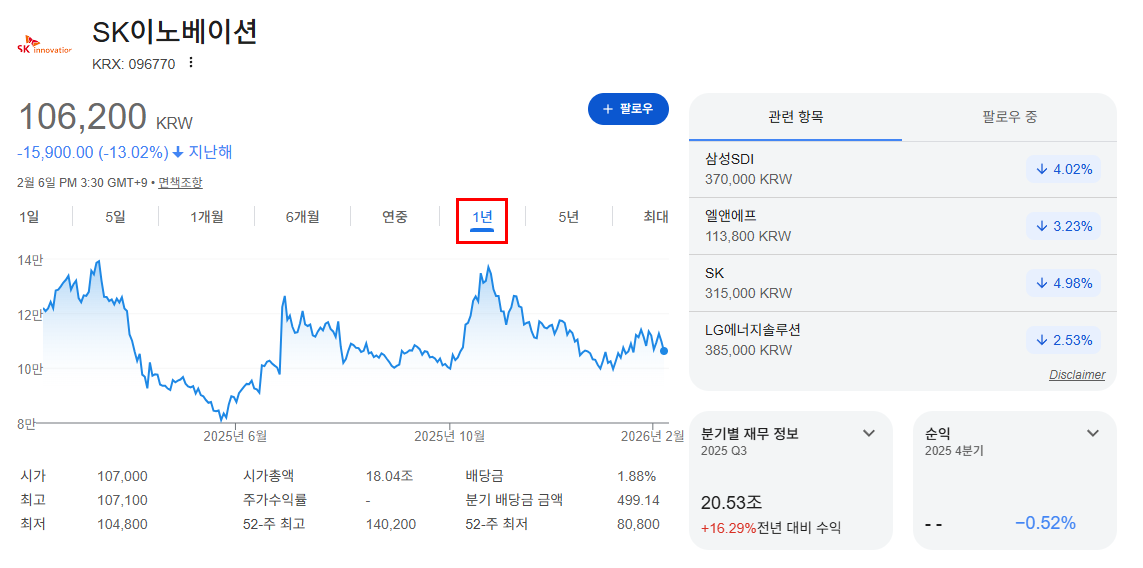Open the 관련 항목 tab
This screenshot has height=568, width=1143.
[x=795, y=117]
